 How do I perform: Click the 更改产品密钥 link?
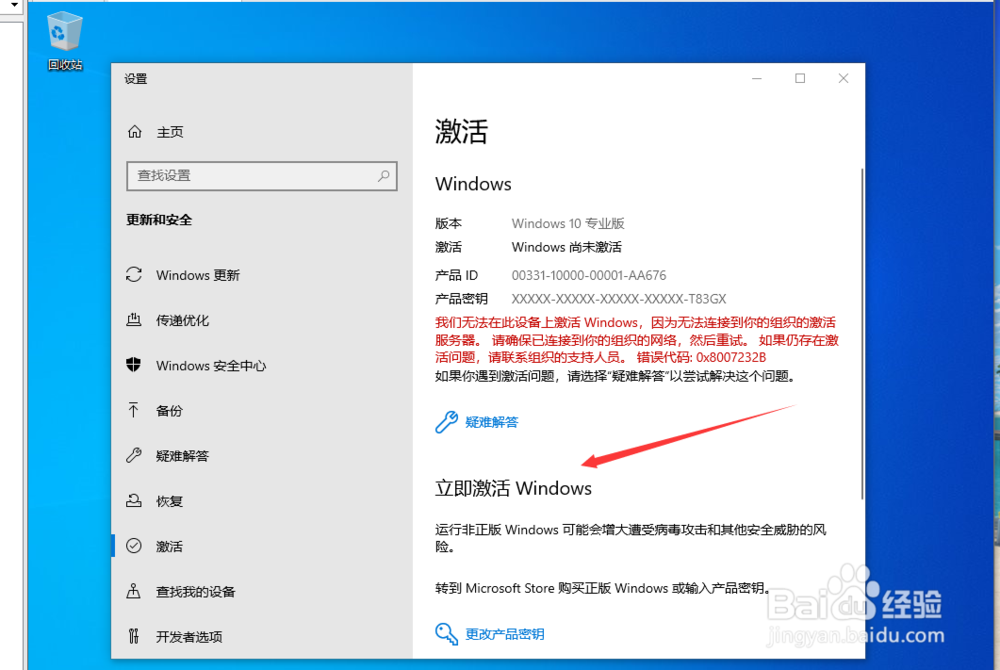504,634
